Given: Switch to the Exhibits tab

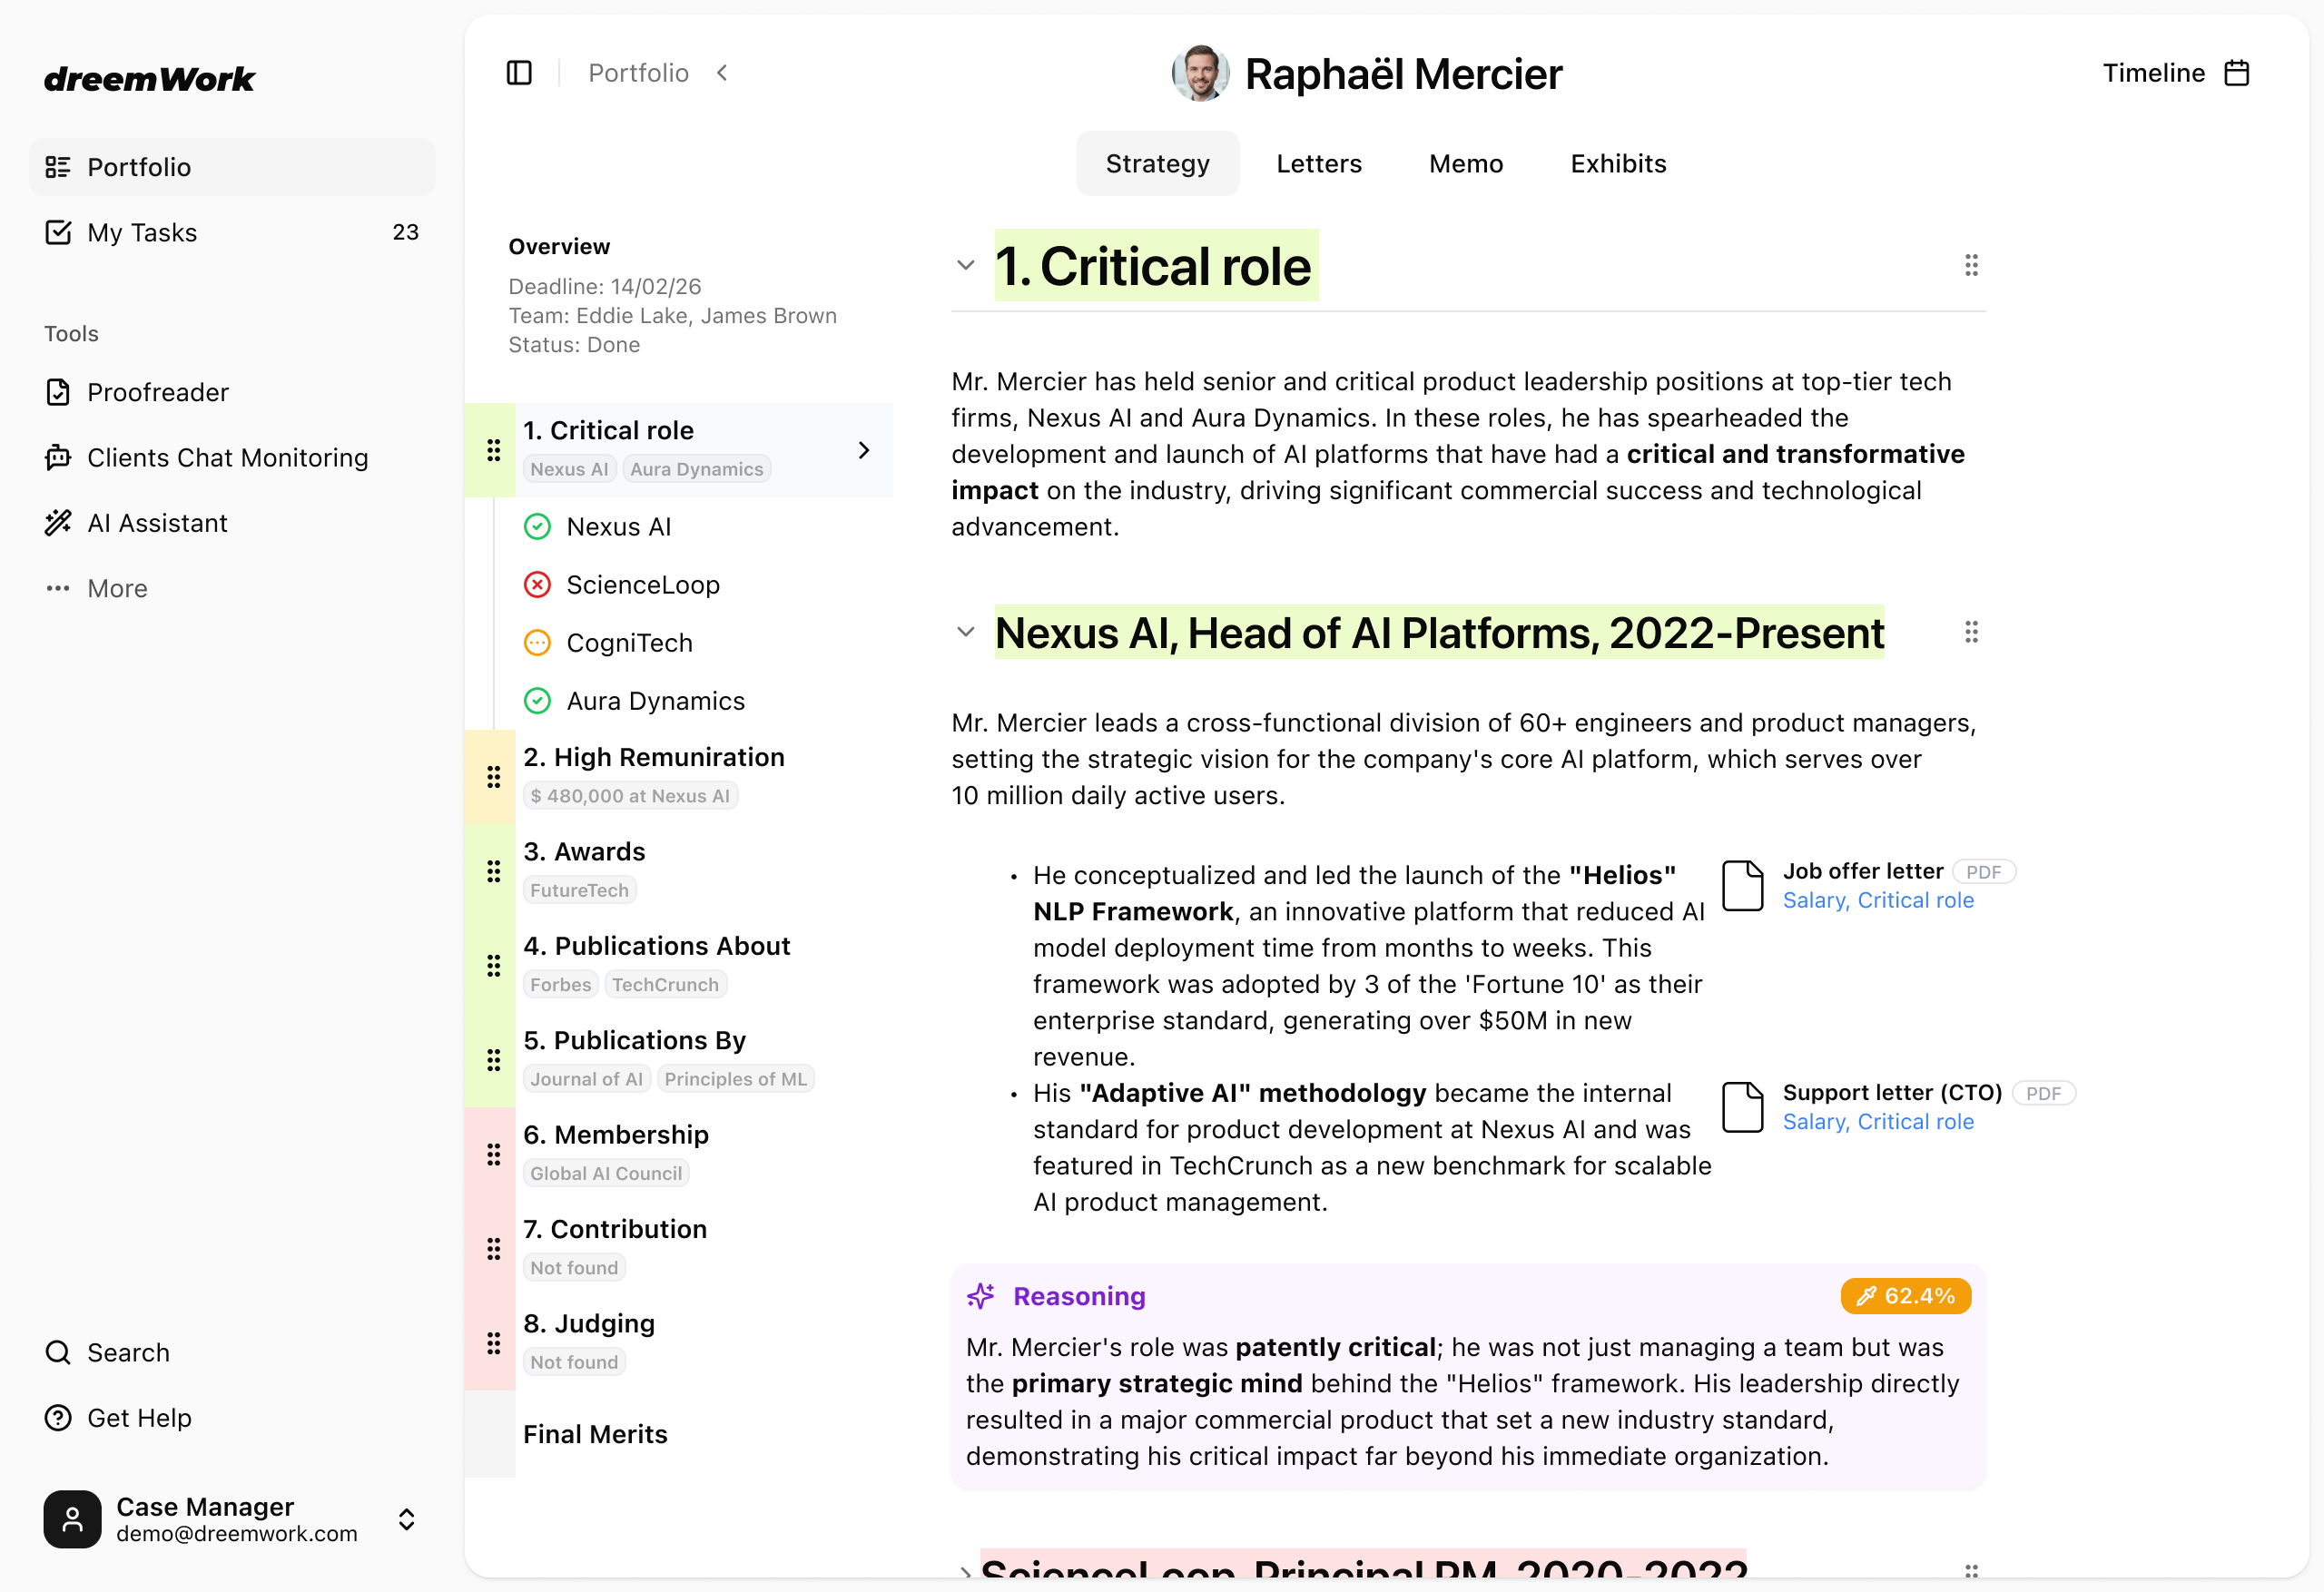Looking at the screenshot, I should [x=1618, y=163].
